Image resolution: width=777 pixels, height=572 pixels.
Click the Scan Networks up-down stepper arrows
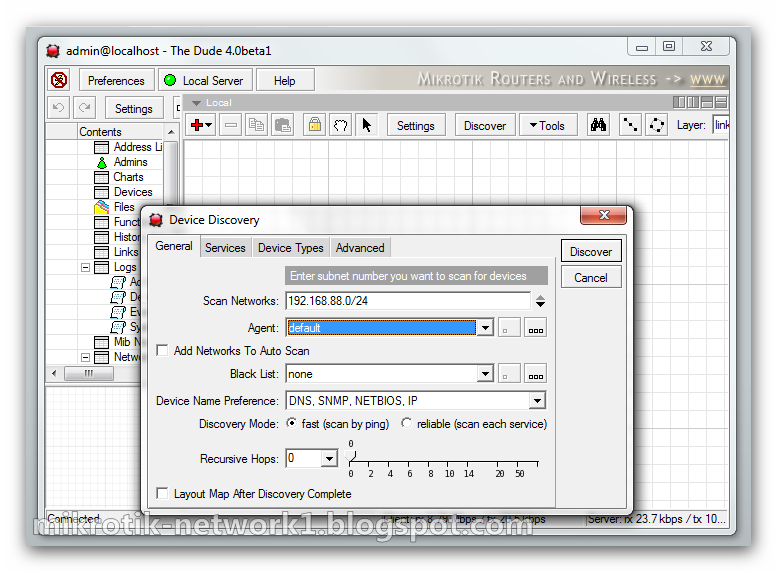pos(540,301)
